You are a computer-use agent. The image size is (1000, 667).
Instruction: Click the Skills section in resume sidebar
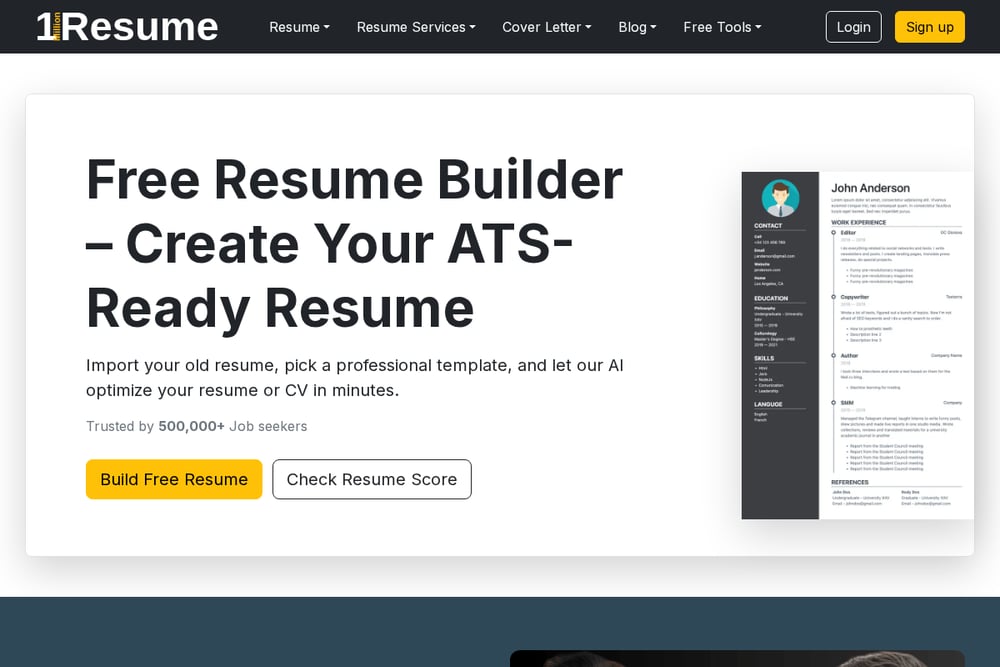click(x=763, y=358)
